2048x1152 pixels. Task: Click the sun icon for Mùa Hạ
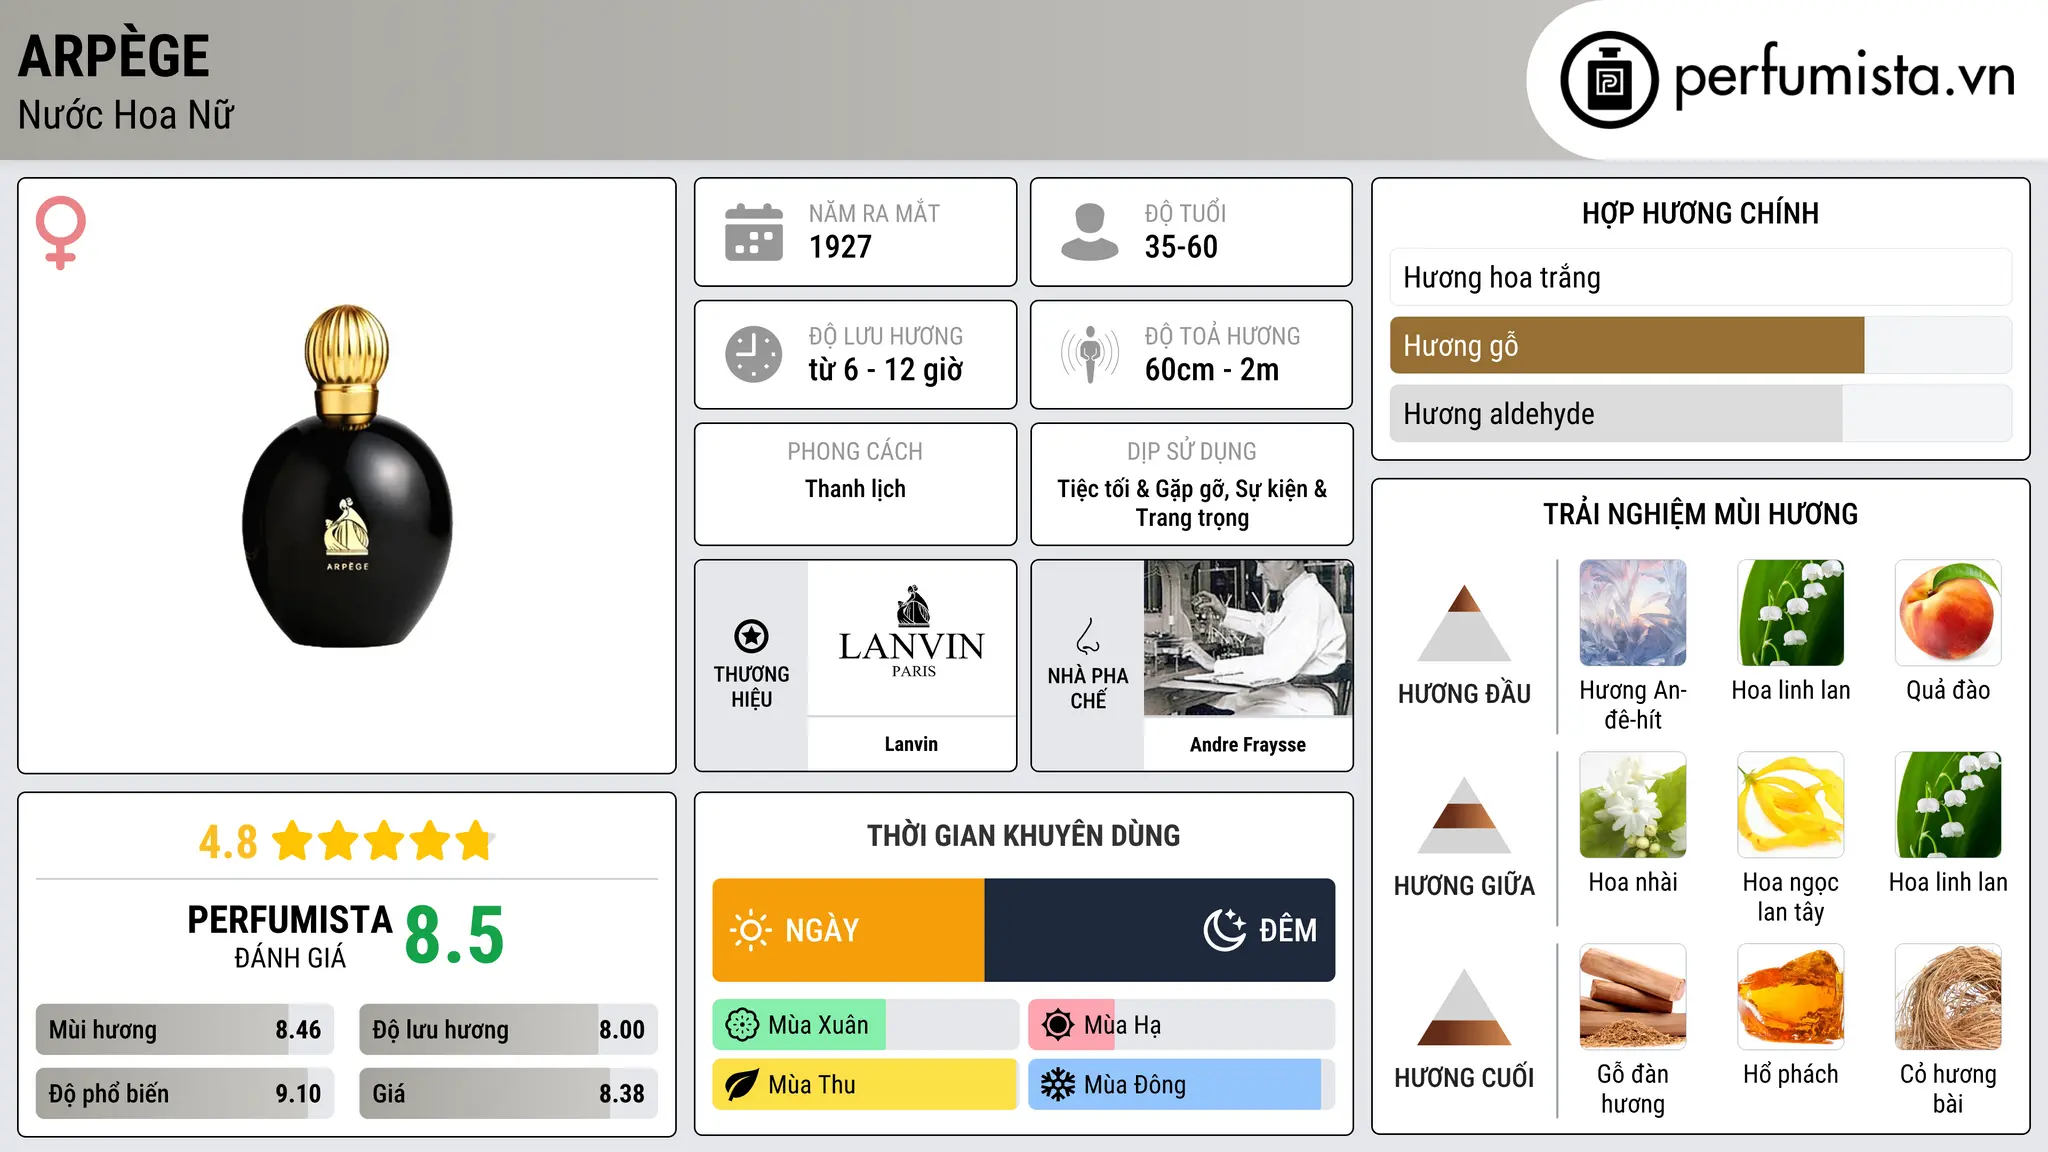1058,1025
